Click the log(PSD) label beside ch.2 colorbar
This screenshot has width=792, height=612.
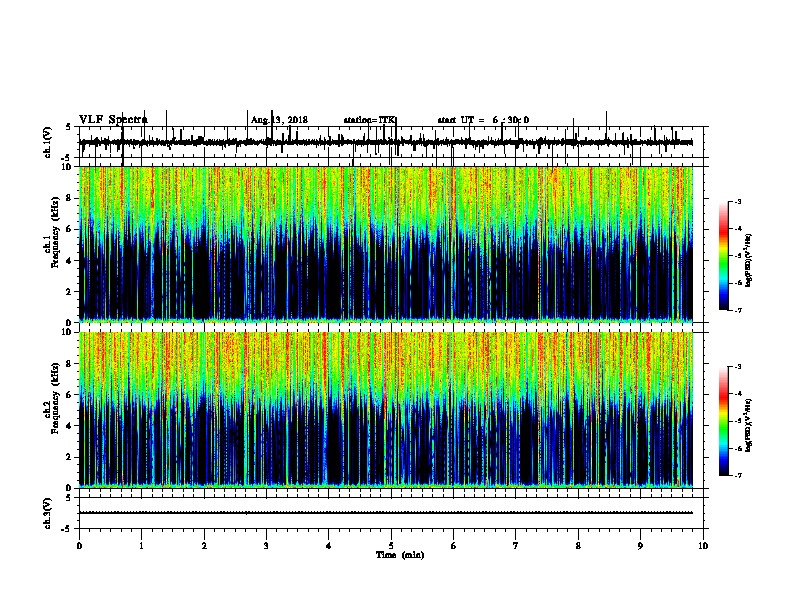[748, 425]
